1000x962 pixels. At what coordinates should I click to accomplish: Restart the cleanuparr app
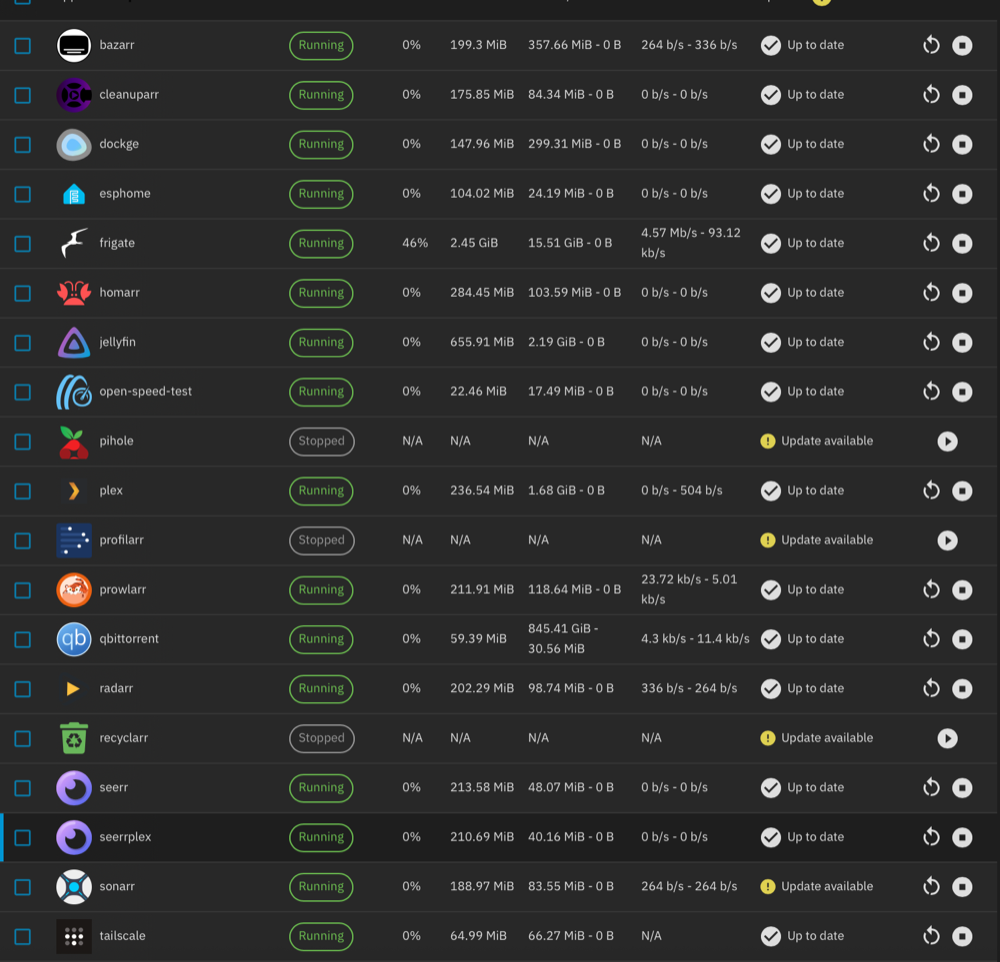click(x=931, y=95)
